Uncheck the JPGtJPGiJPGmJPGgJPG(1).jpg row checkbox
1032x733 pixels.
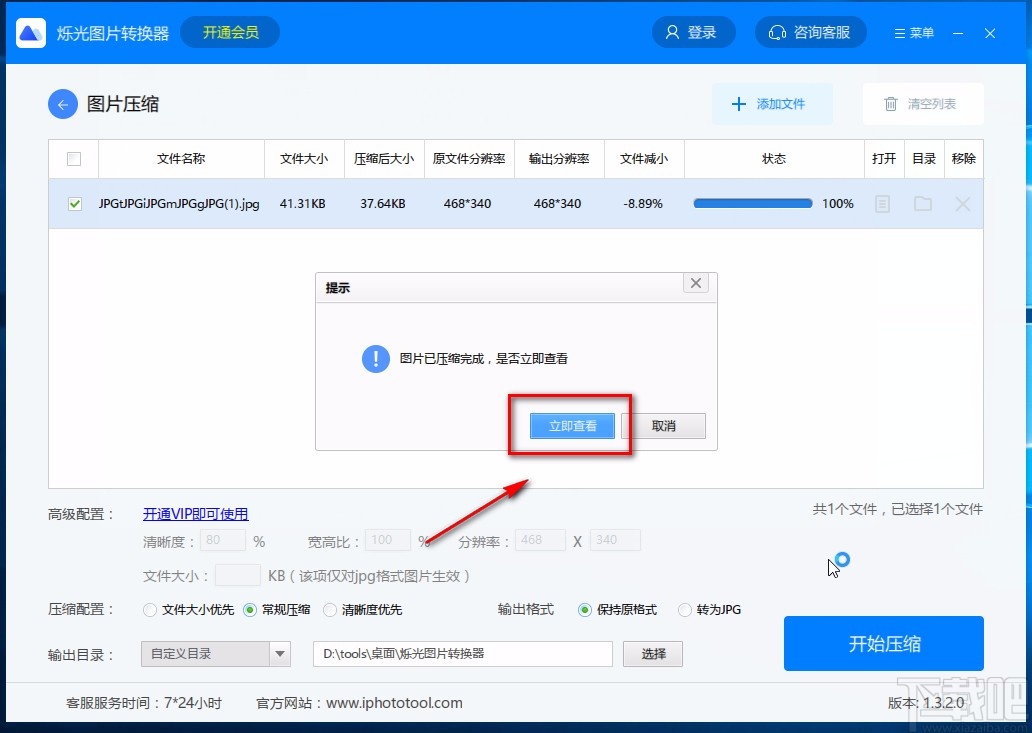tap(73, 203)
